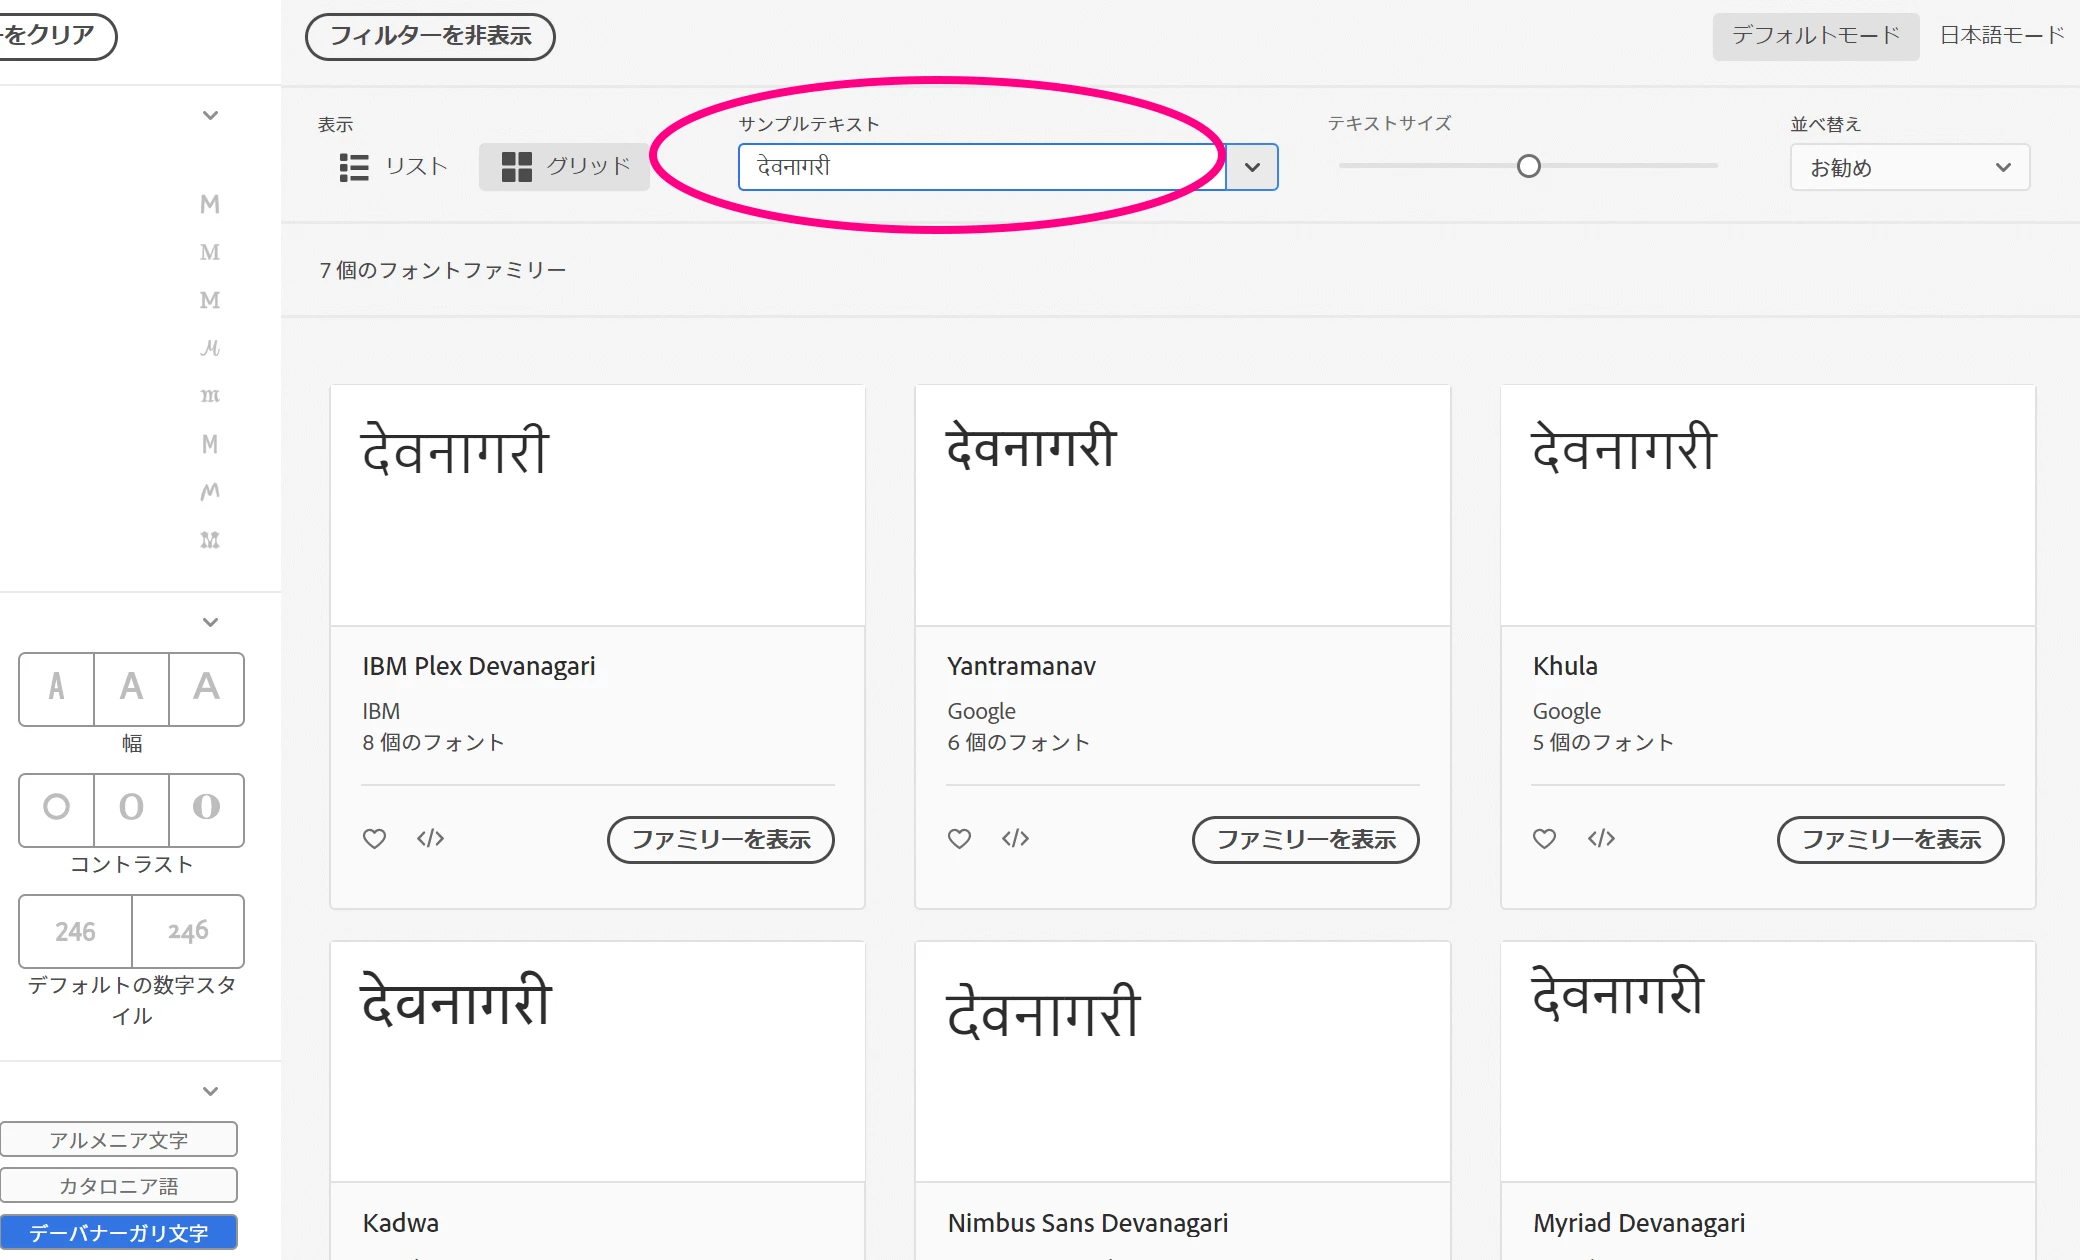Image resolution: width=2080 pixels, height=1260 pixels.
Task: Open the Nimbus Sans Devanagari font link
Action: point(1088,1223)
